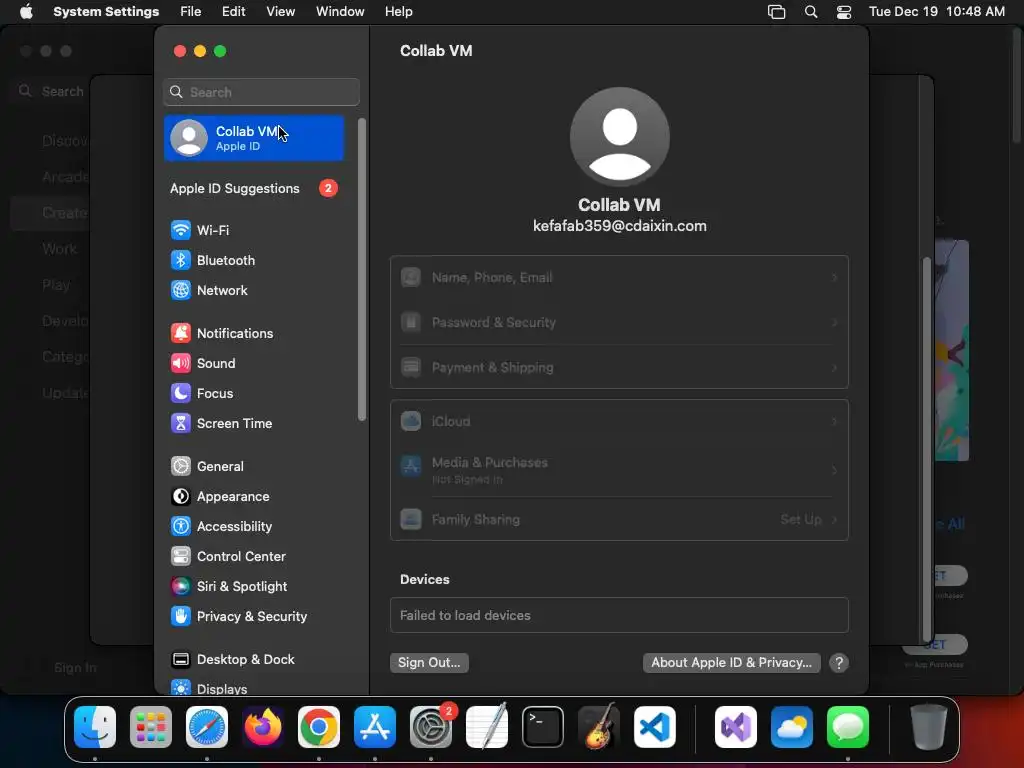Expand Media & Purchases row
Screen dimensions: 1024x768
619,470
